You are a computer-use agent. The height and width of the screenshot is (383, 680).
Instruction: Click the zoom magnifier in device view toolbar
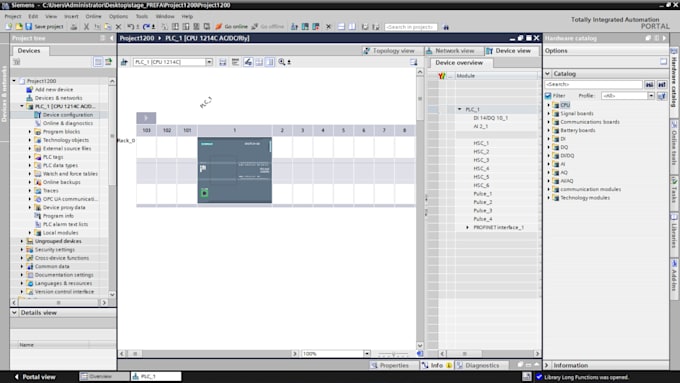tap(282, 62)
